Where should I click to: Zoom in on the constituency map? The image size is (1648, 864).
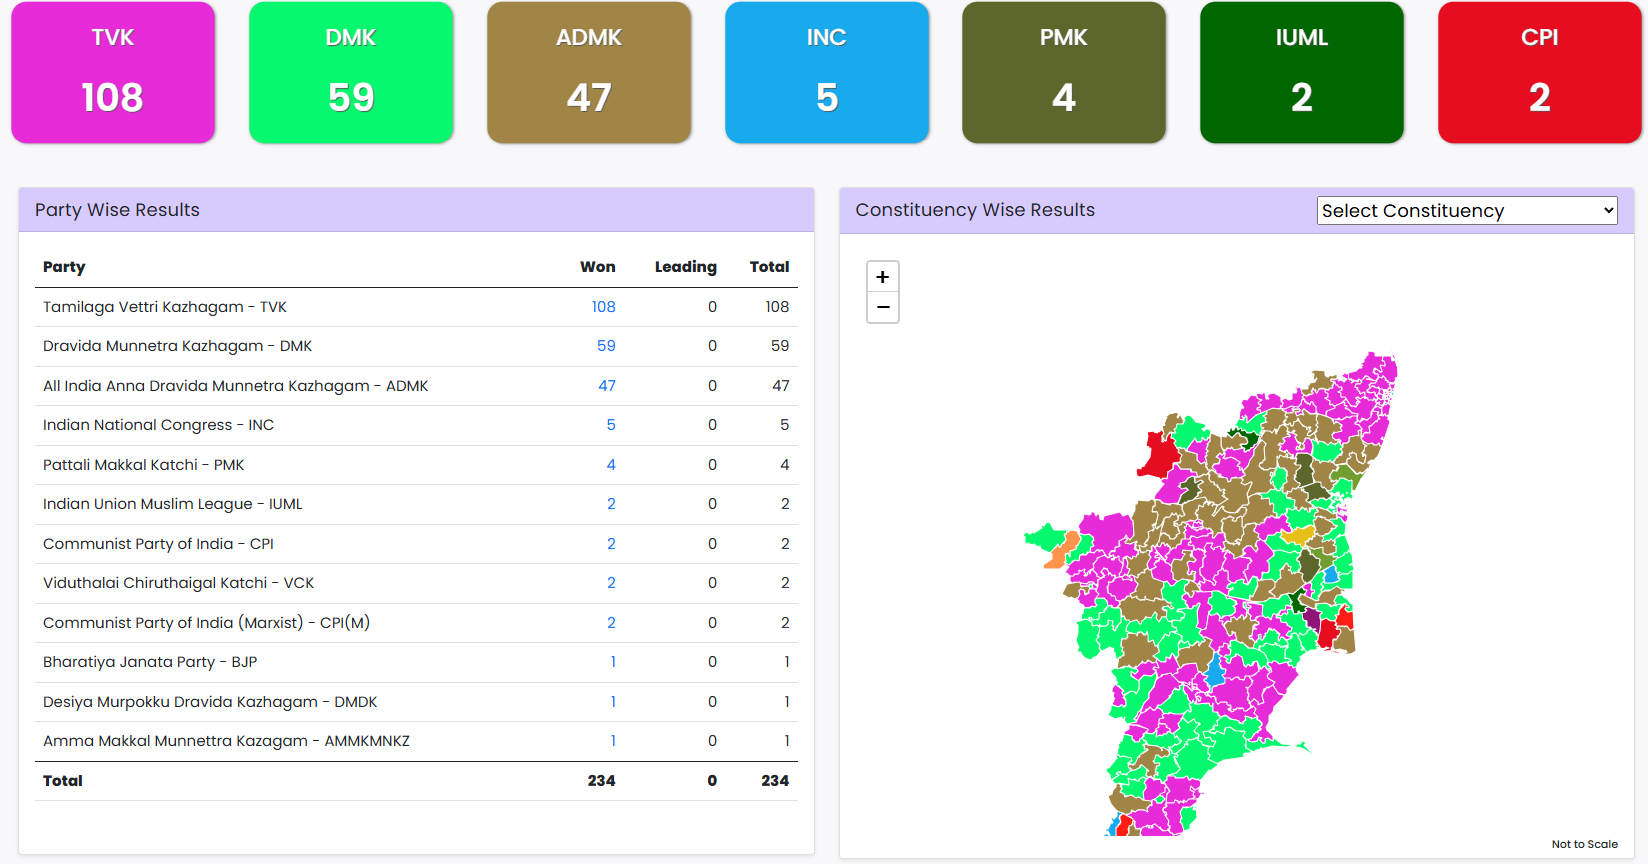click(882, 277)
